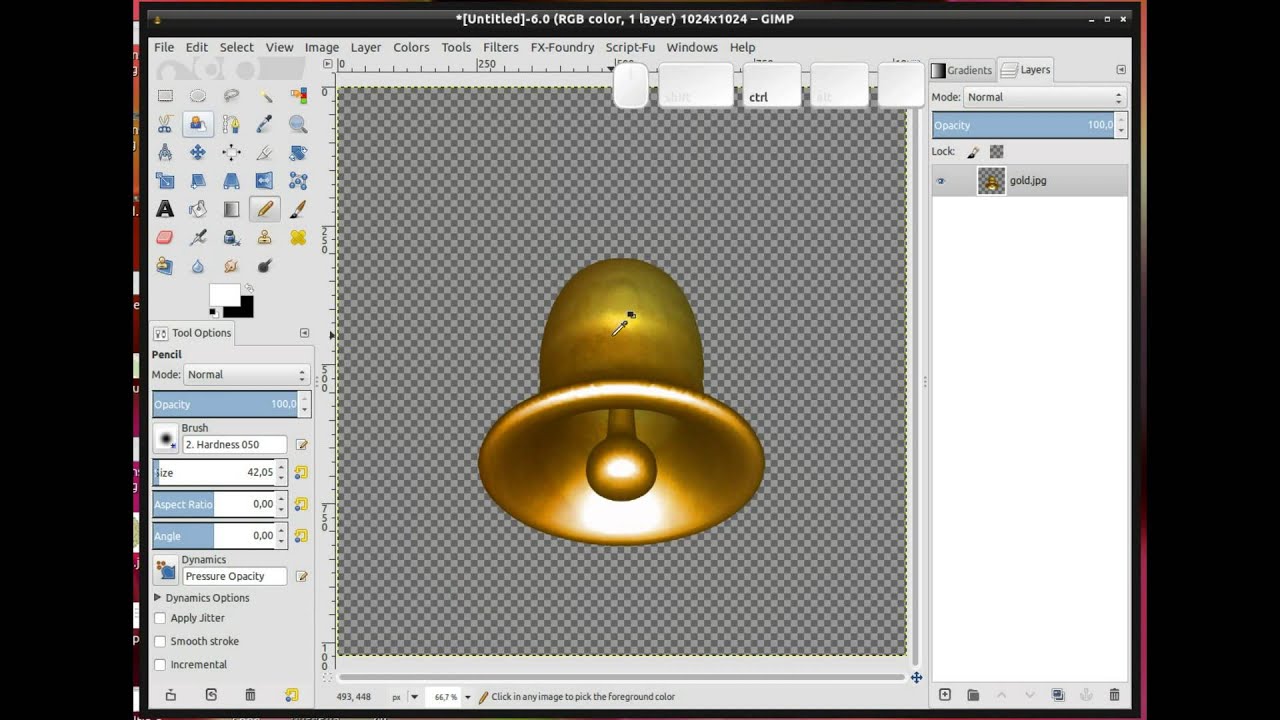Create a new layer group
This screenshot has width=1280, height=720.
(x=973, y=695)
